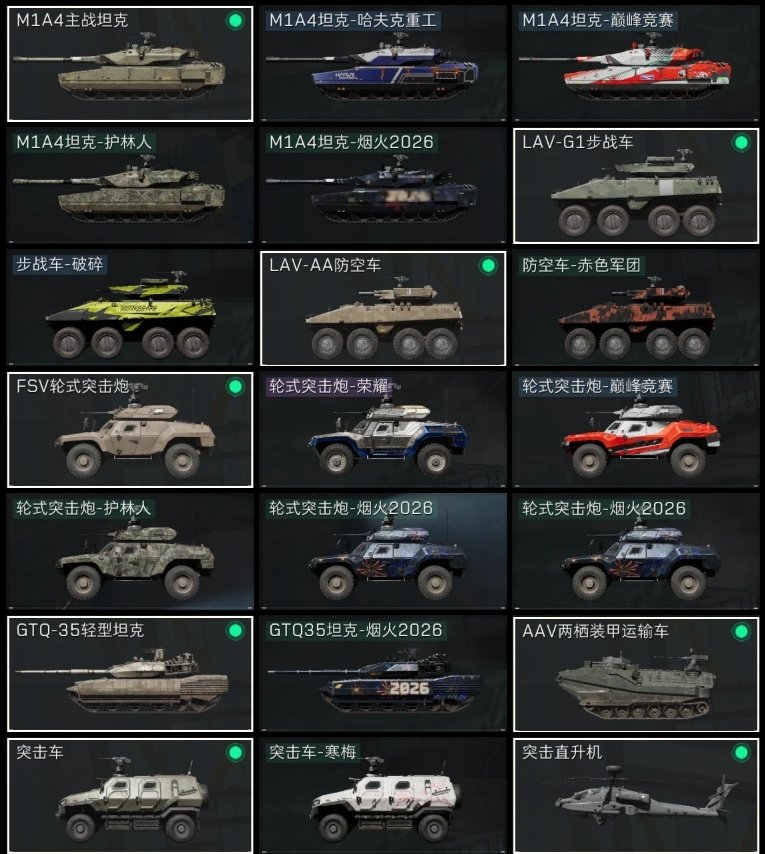Select the 步战车-破碎 neon green vehicle
The image size is (765, 854).
(130, 308)
